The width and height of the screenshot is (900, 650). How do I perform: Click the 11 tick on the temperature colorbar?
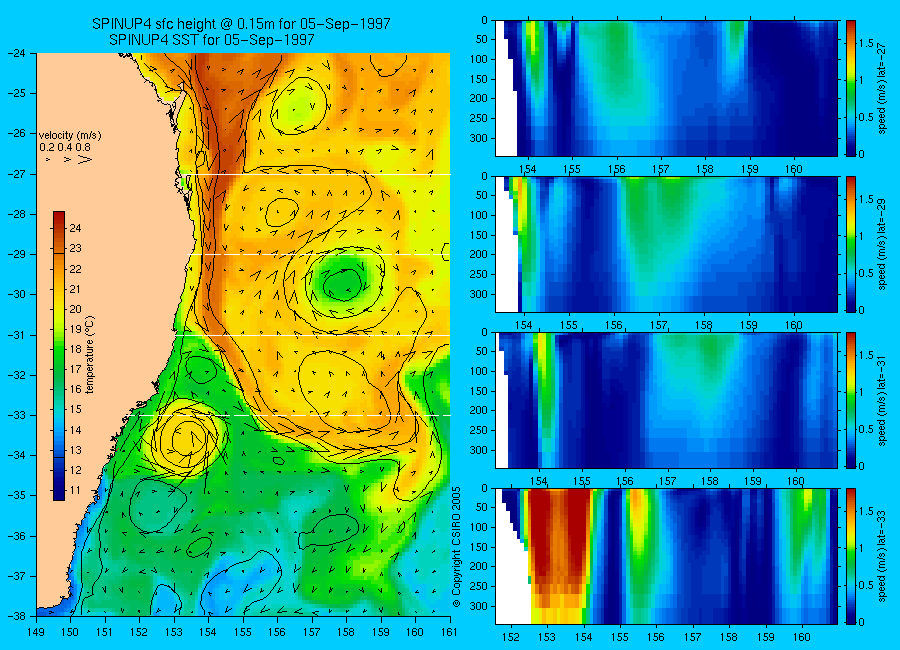(75, 490)
